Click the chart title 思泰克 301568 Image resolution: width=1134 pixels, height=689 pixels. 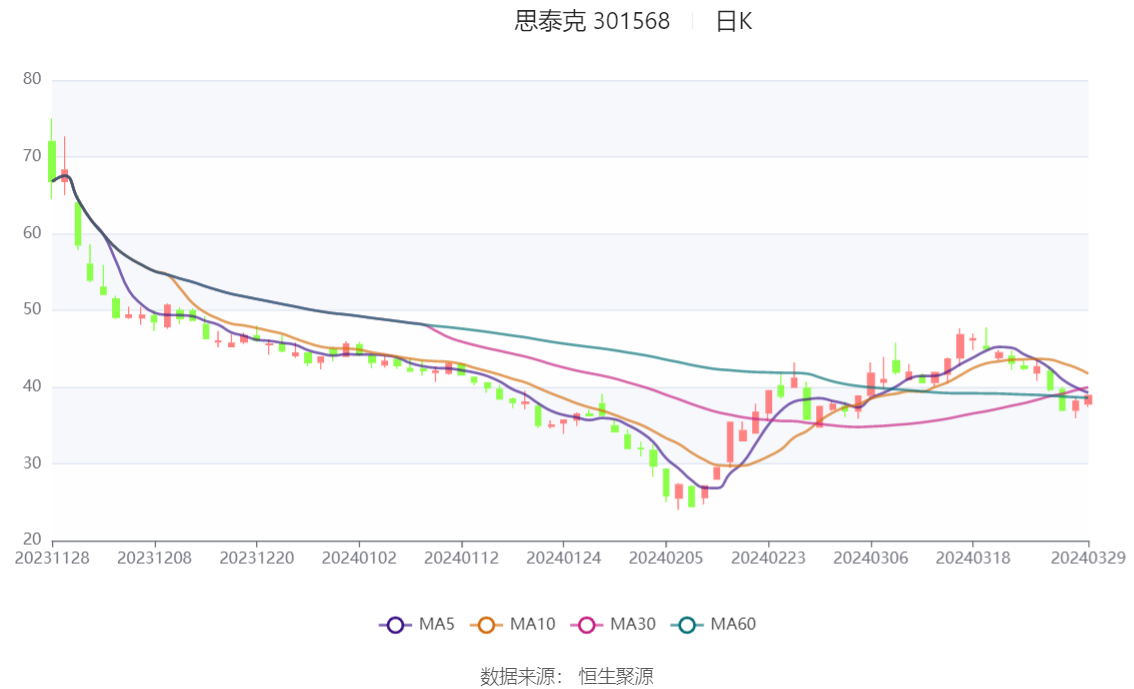pos(592,21)
